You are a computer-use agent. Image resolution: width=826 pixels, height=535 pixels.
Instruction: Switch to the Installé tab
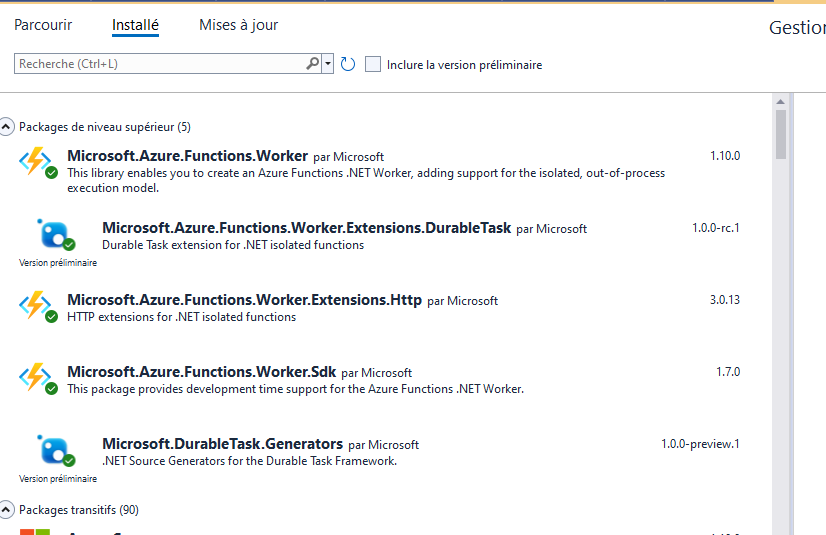coord(135,25)
